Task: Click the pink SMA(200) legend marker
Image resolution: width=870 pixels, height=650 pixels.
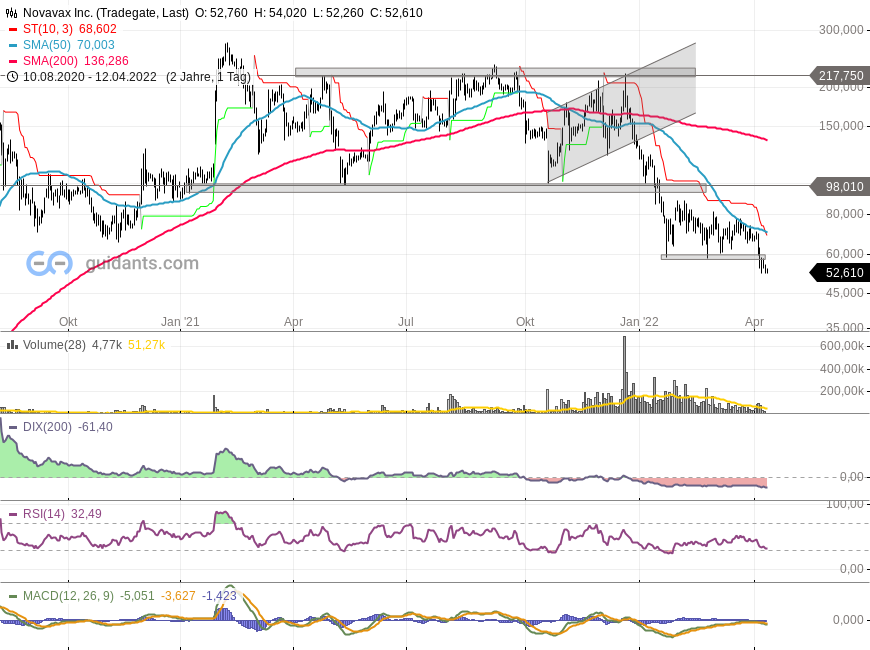Action: (13, 61)
